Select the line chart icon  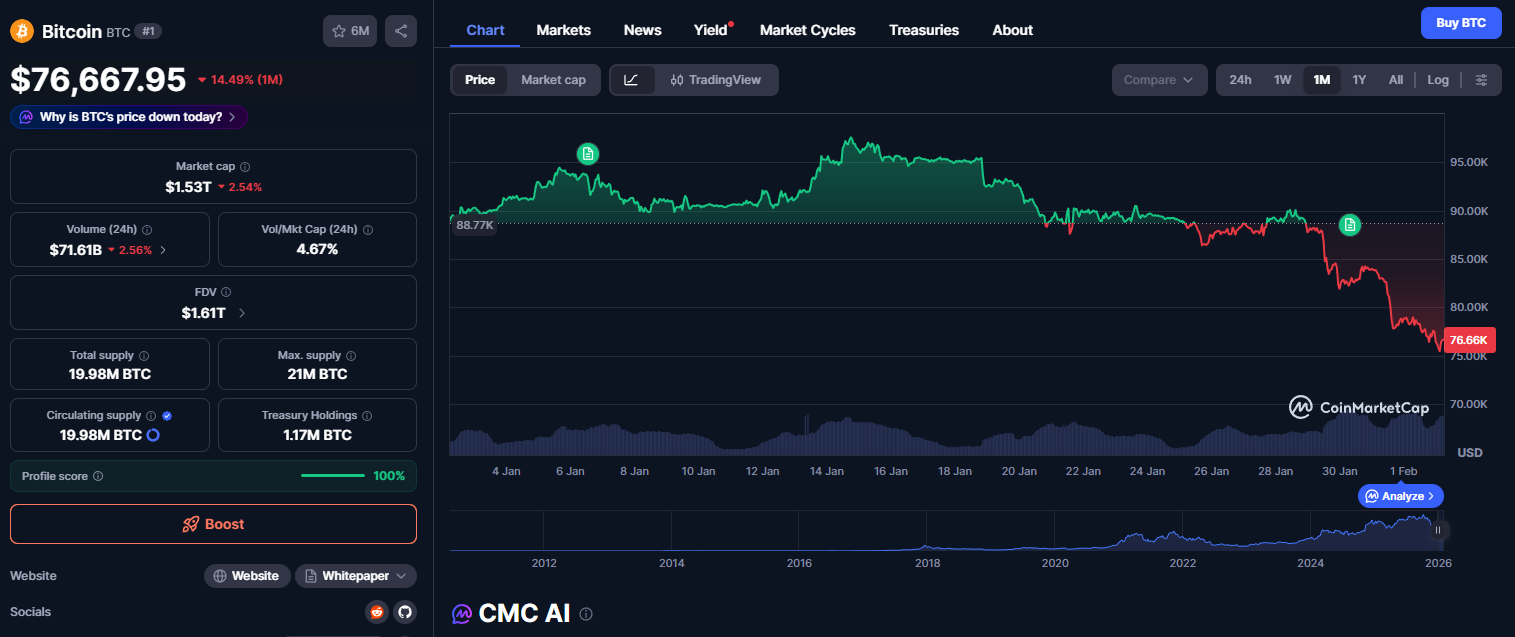click(x=631, y=80)
